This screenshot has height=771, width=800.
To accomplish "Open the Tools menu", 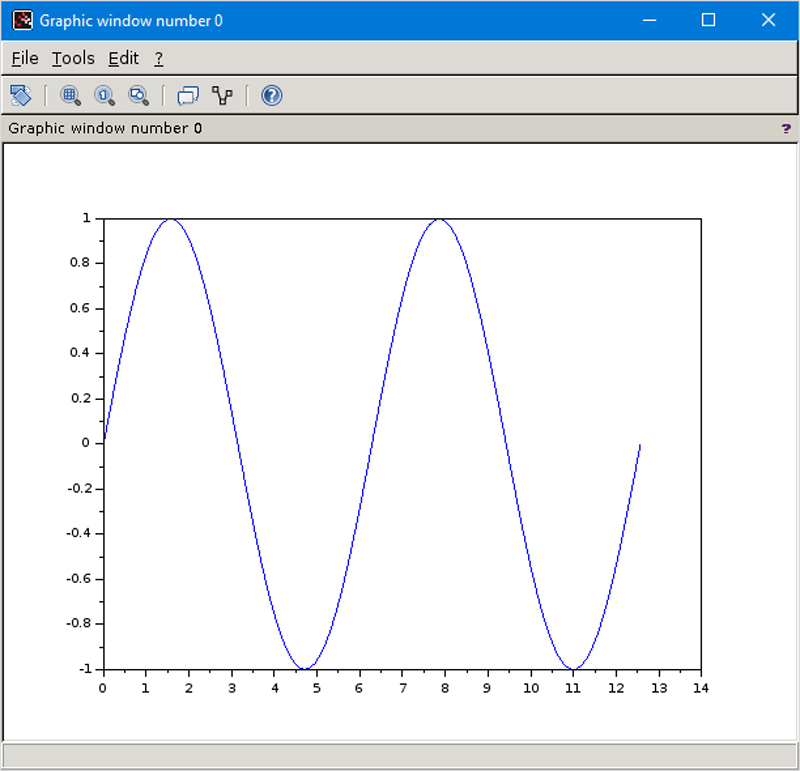I will coord(71,58).
